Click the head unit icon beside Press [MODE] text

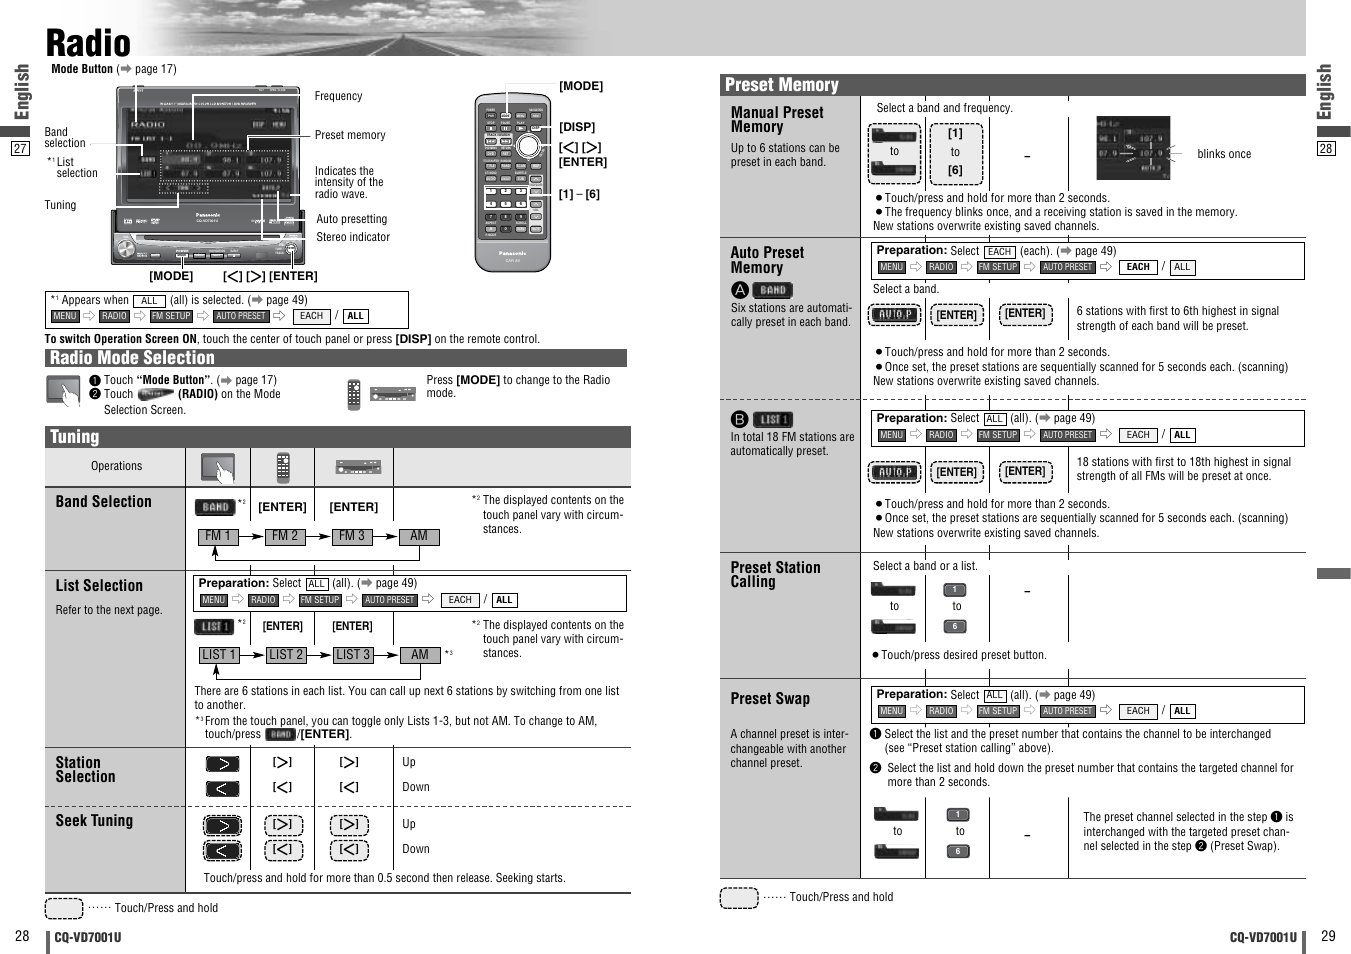point(393,394)
